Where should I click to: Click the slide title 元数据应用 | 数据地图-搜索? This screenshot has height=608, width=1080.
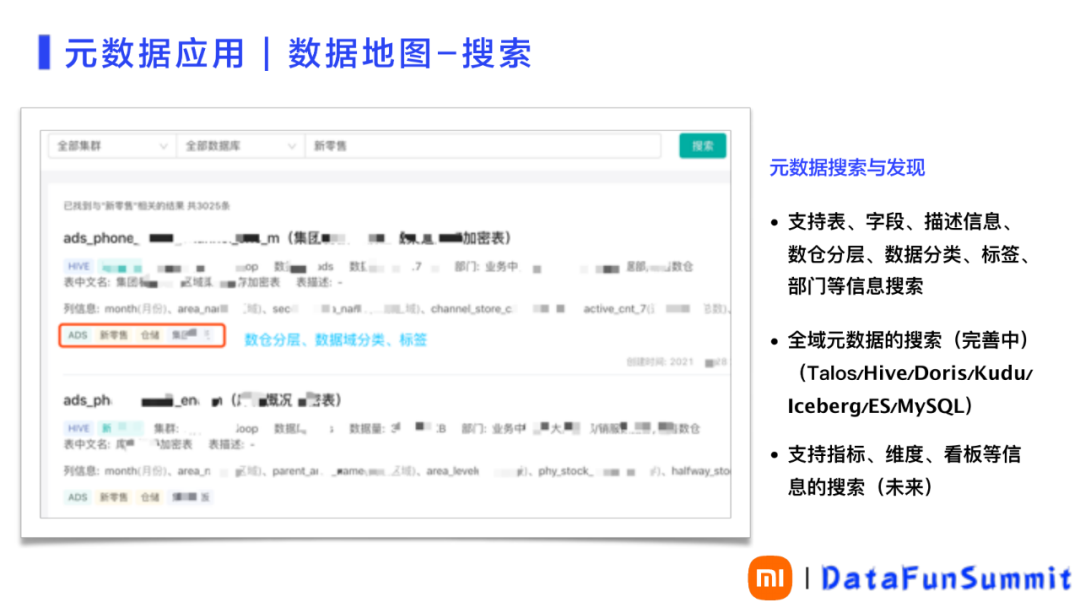pyautogui.click(x=298, y=54)
